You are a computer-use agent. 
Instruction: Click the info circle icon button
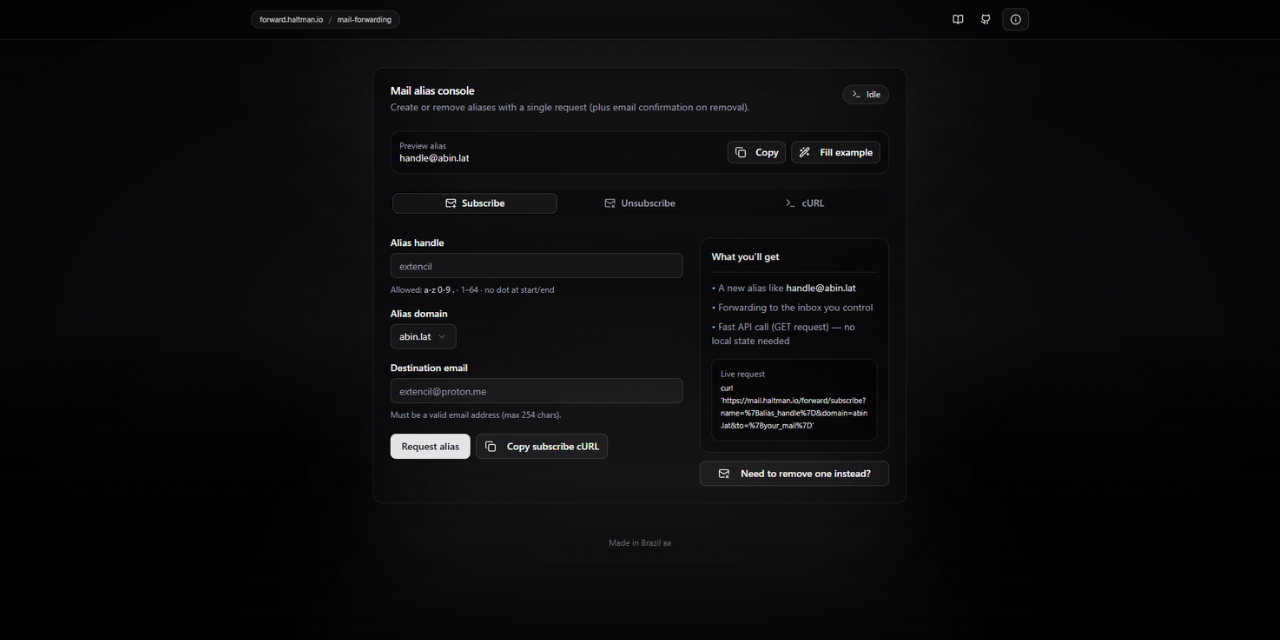pos(1015,19)
